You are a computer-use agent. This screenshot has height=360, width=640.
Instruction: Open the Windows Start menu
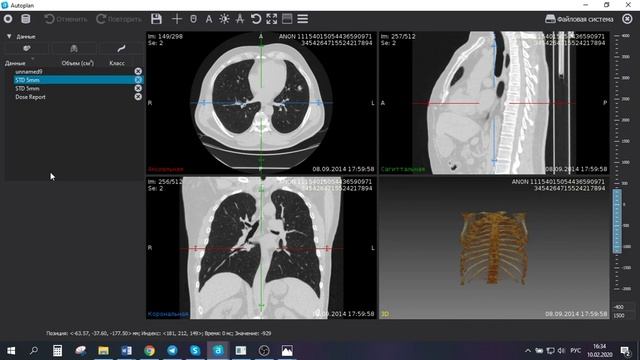tap(11, 351)
